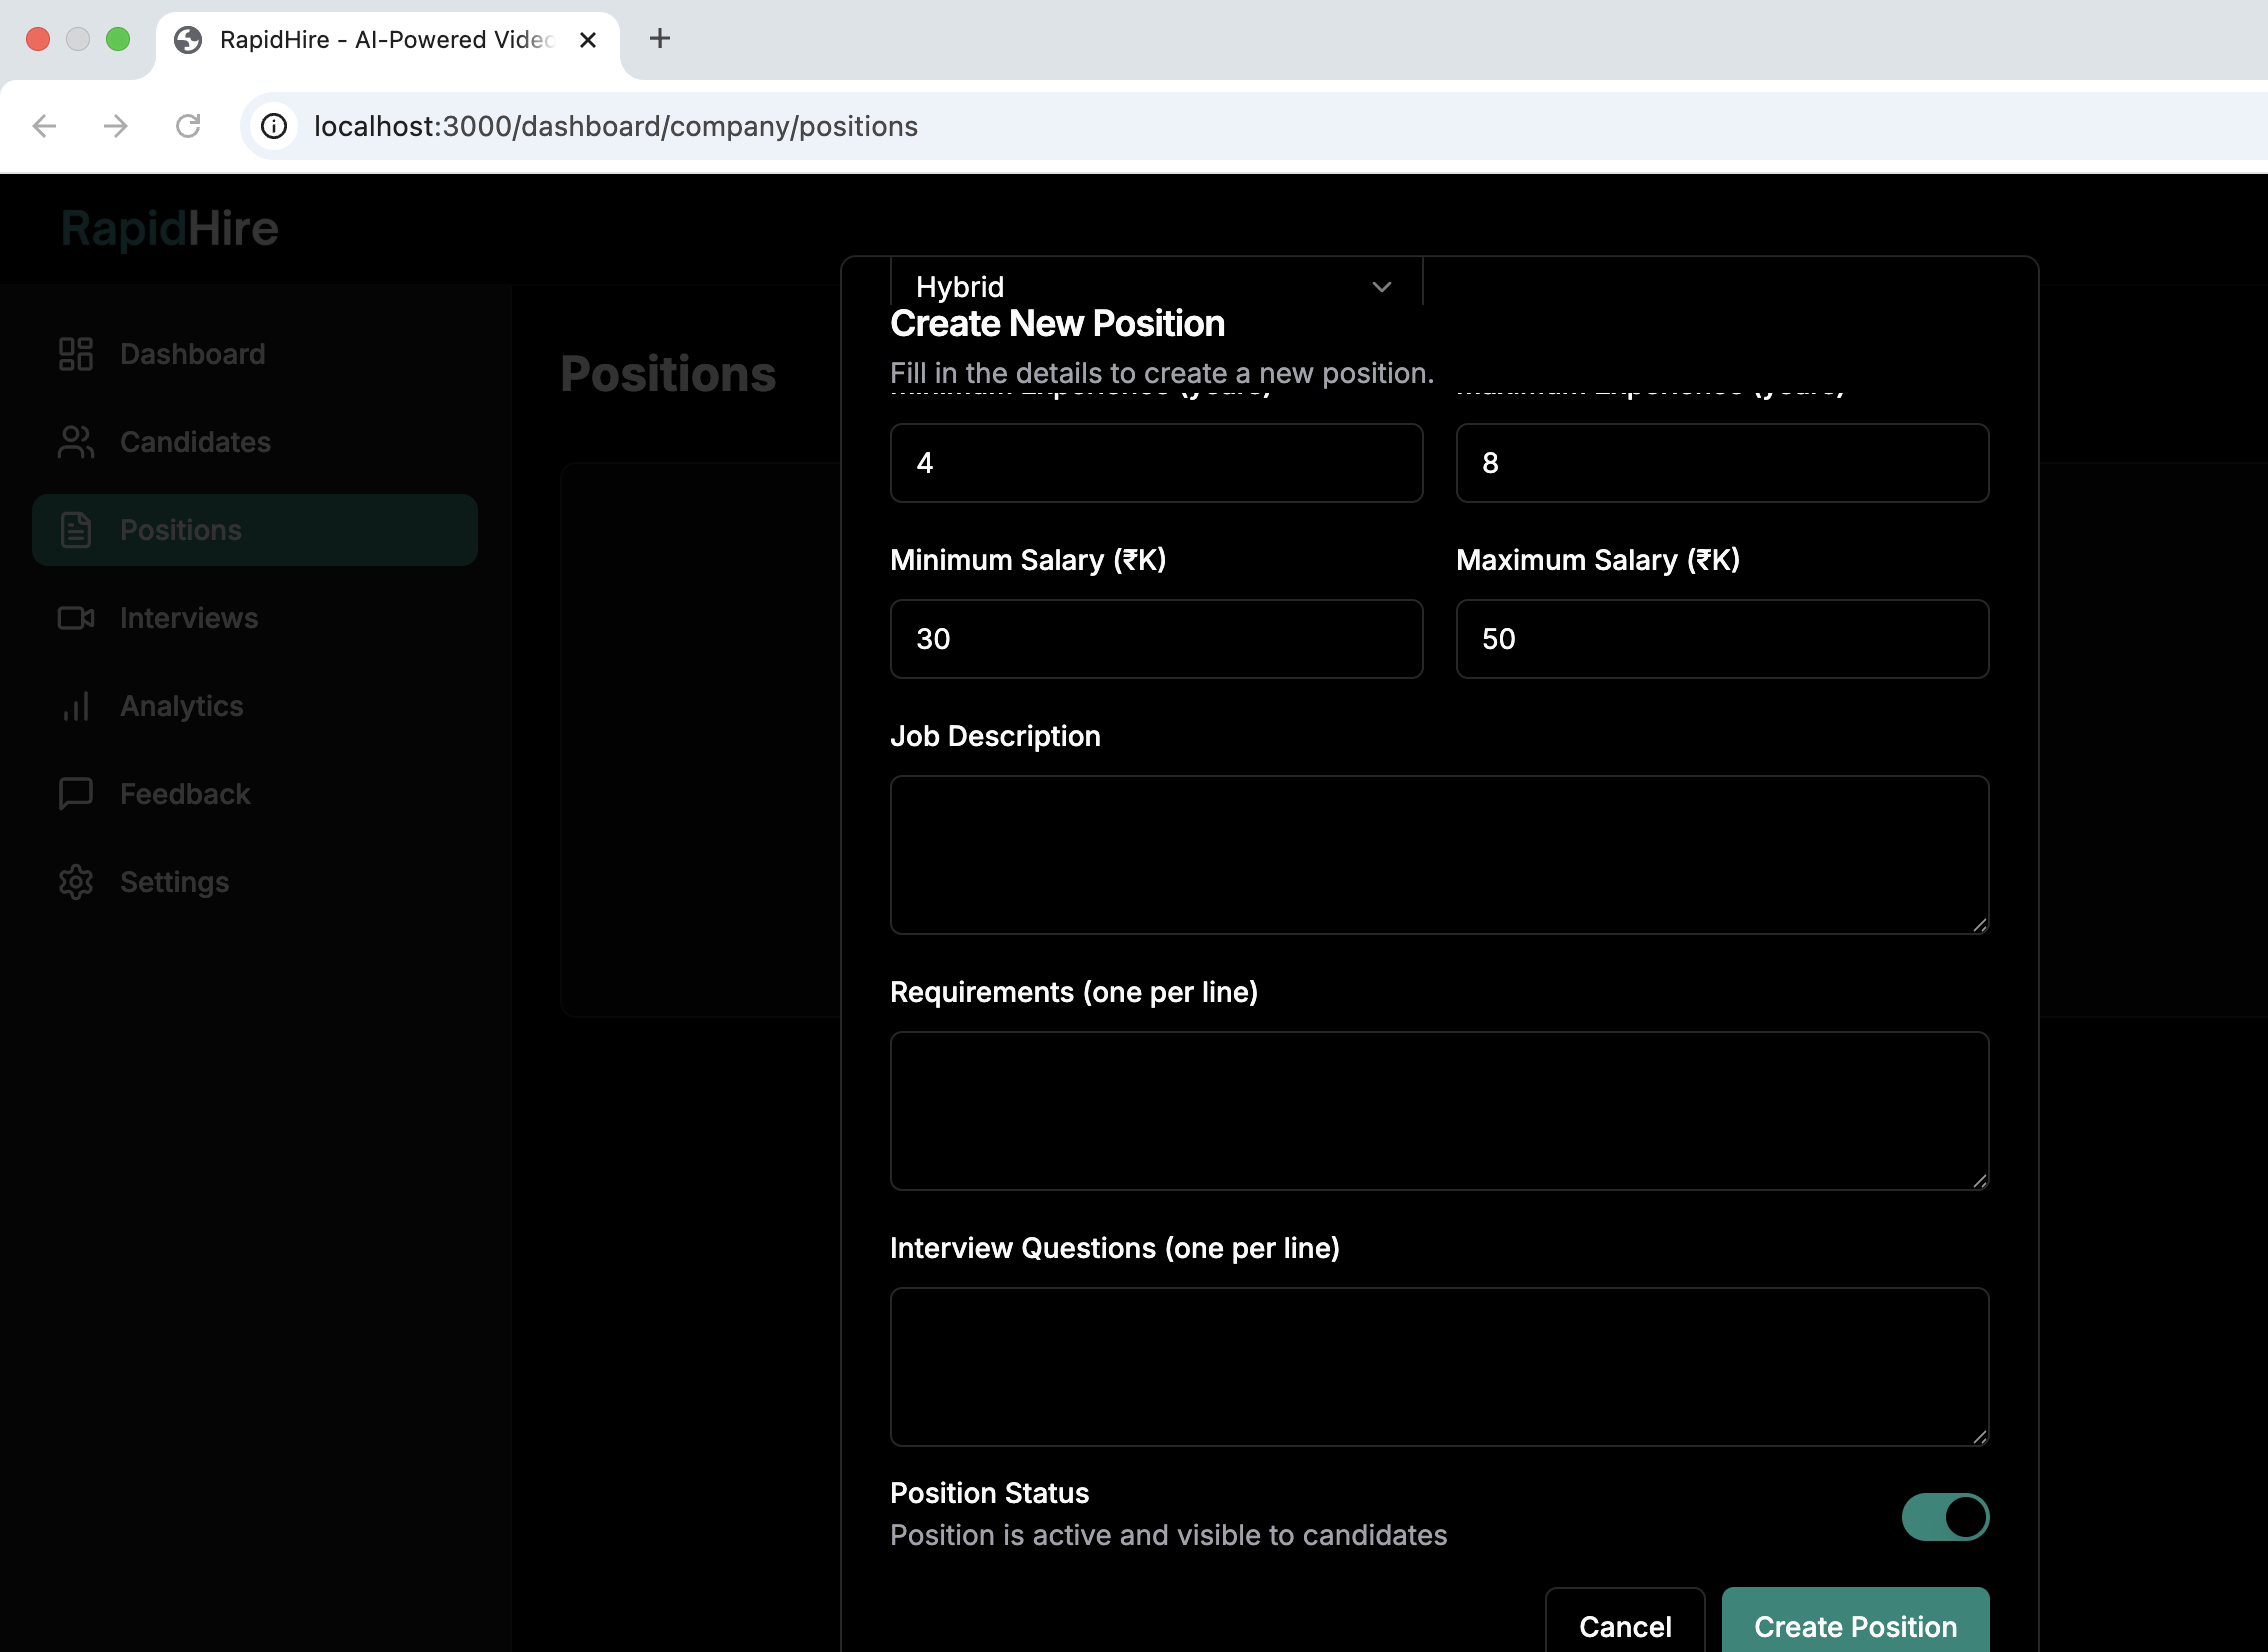Click the Feedback speech bubble icon
The height and width of the screenshot is (1652, 2268).
[x=76, y=794]
